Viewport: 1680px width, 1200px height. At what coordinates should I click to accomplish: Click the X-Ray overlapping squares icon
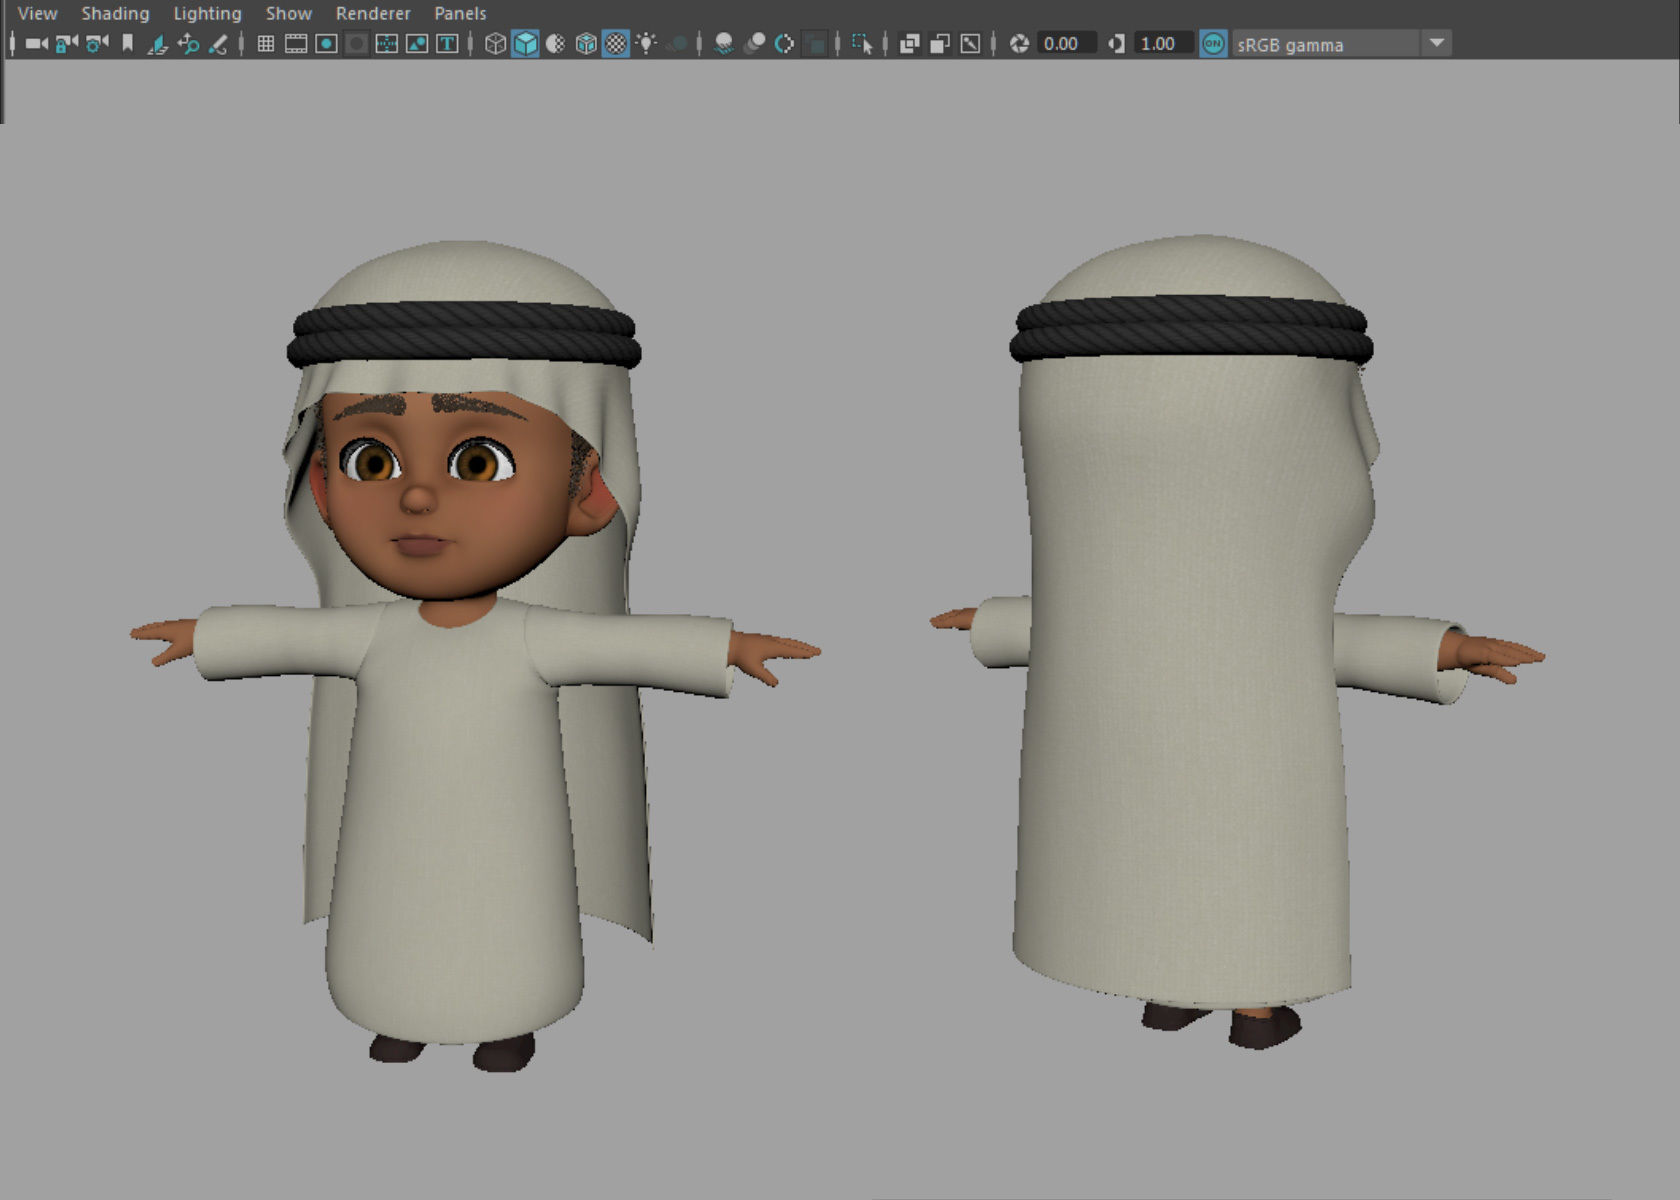[910, 43]
